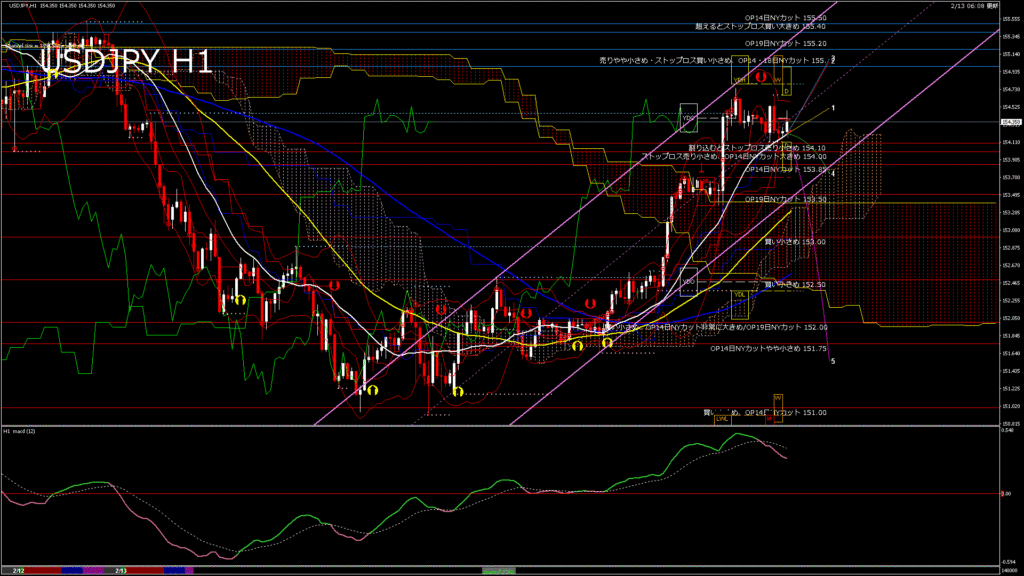
Task: Select the OP19日NYカット 155.20 line label
Action: (x=785, y=44)
